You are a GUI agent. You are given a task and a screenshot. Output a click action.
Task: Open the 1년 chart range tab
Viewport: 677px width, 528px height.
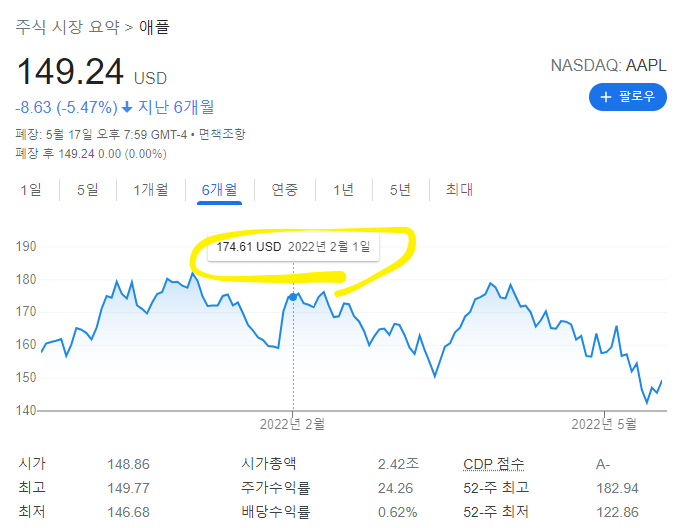pos(343,190)
